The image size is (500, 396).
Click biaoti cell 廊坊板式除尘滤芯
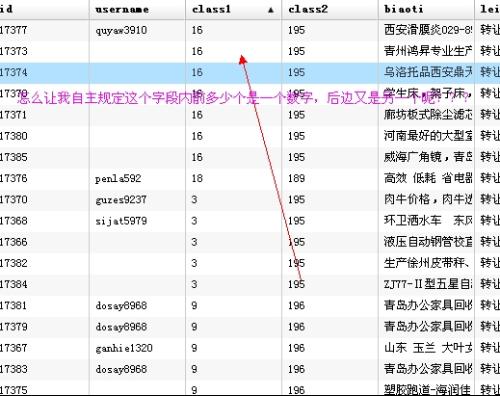click(428, 115)
